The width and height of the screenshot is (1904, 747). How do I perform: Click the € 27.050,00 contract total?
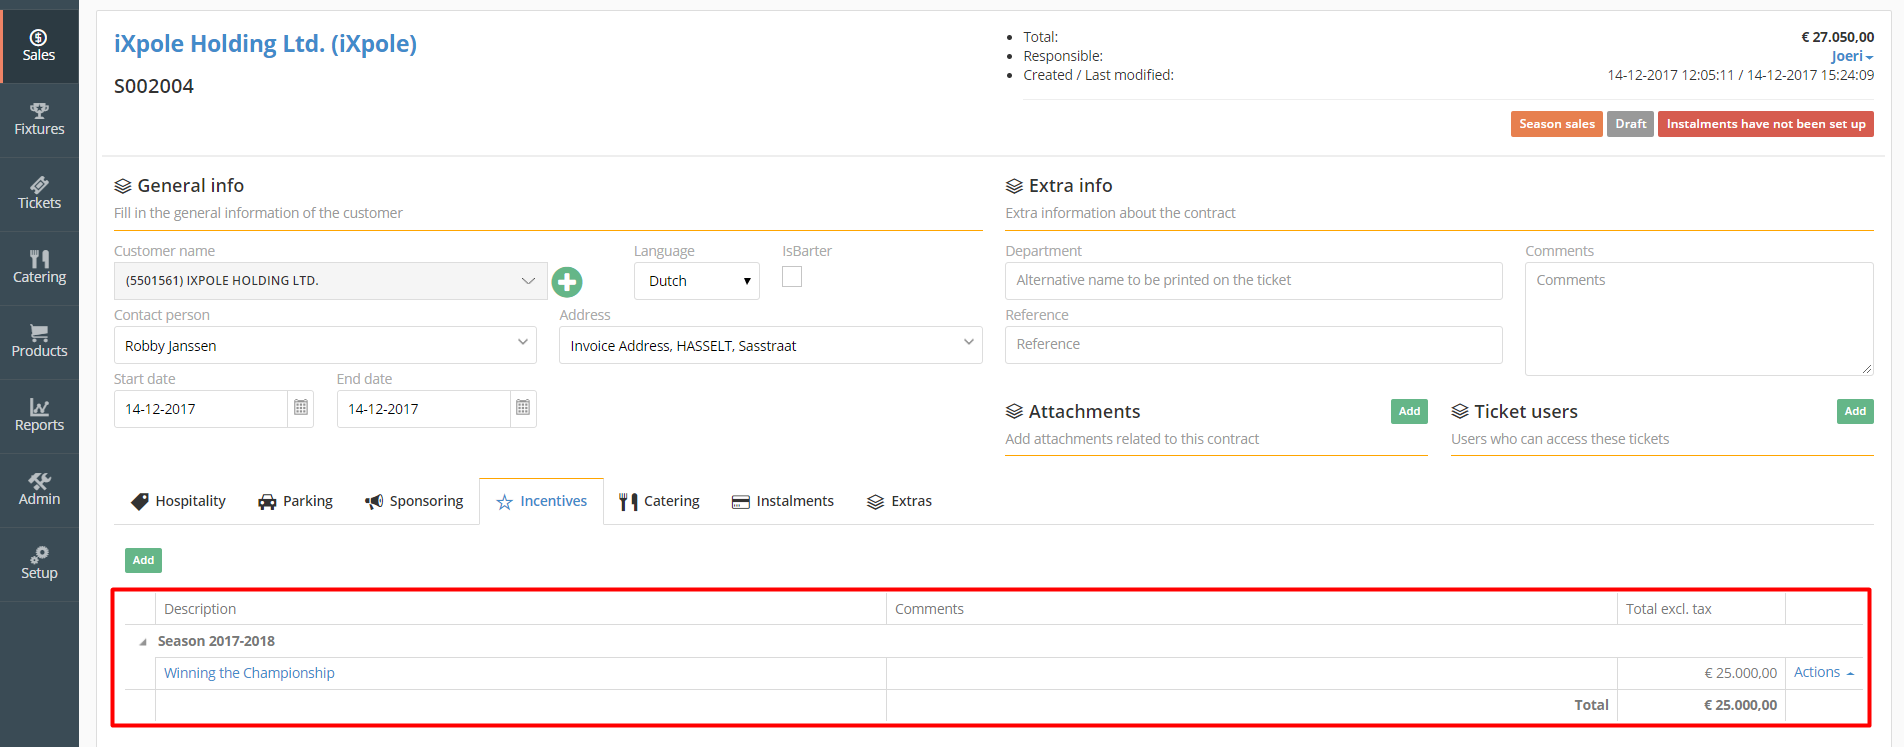pos(1837,37)
